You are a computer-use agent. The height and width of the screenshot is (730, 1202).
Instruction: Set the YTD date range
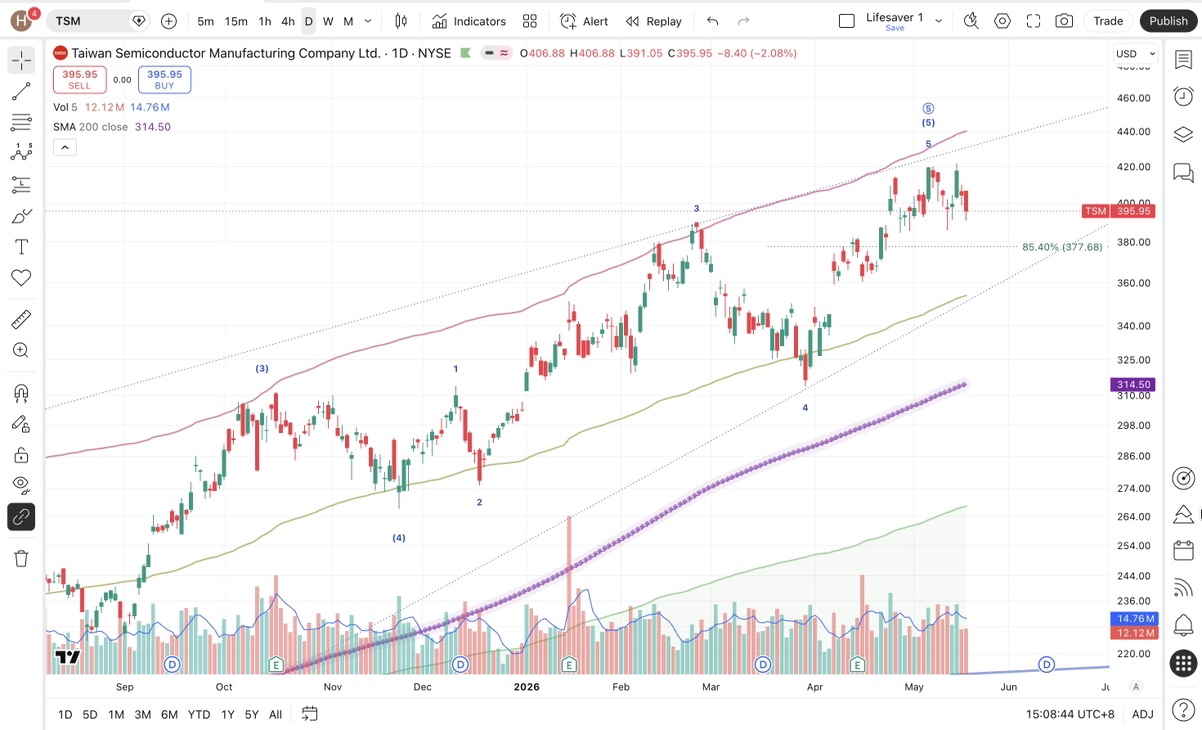199,714
